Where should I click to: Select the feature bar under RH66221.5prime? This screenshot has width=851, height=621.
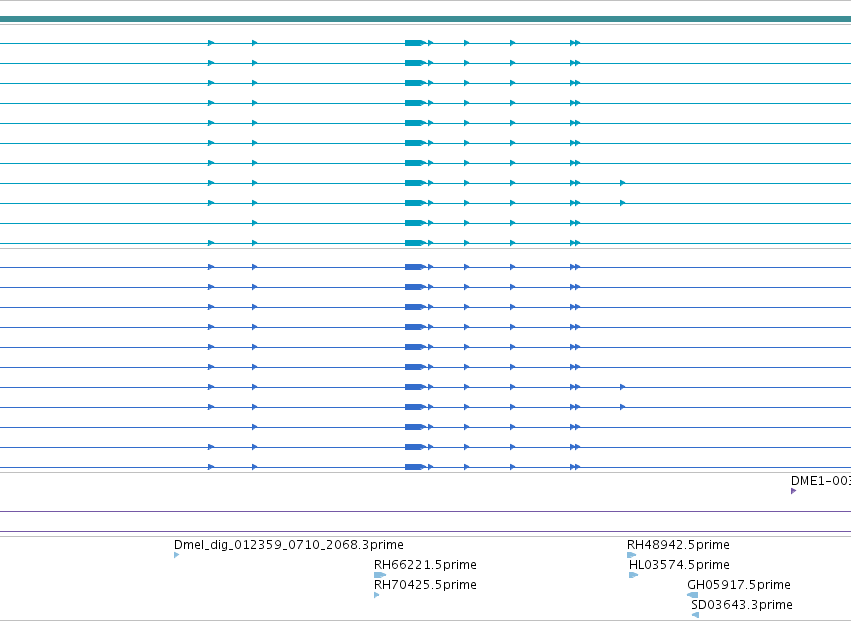(380, 575)
